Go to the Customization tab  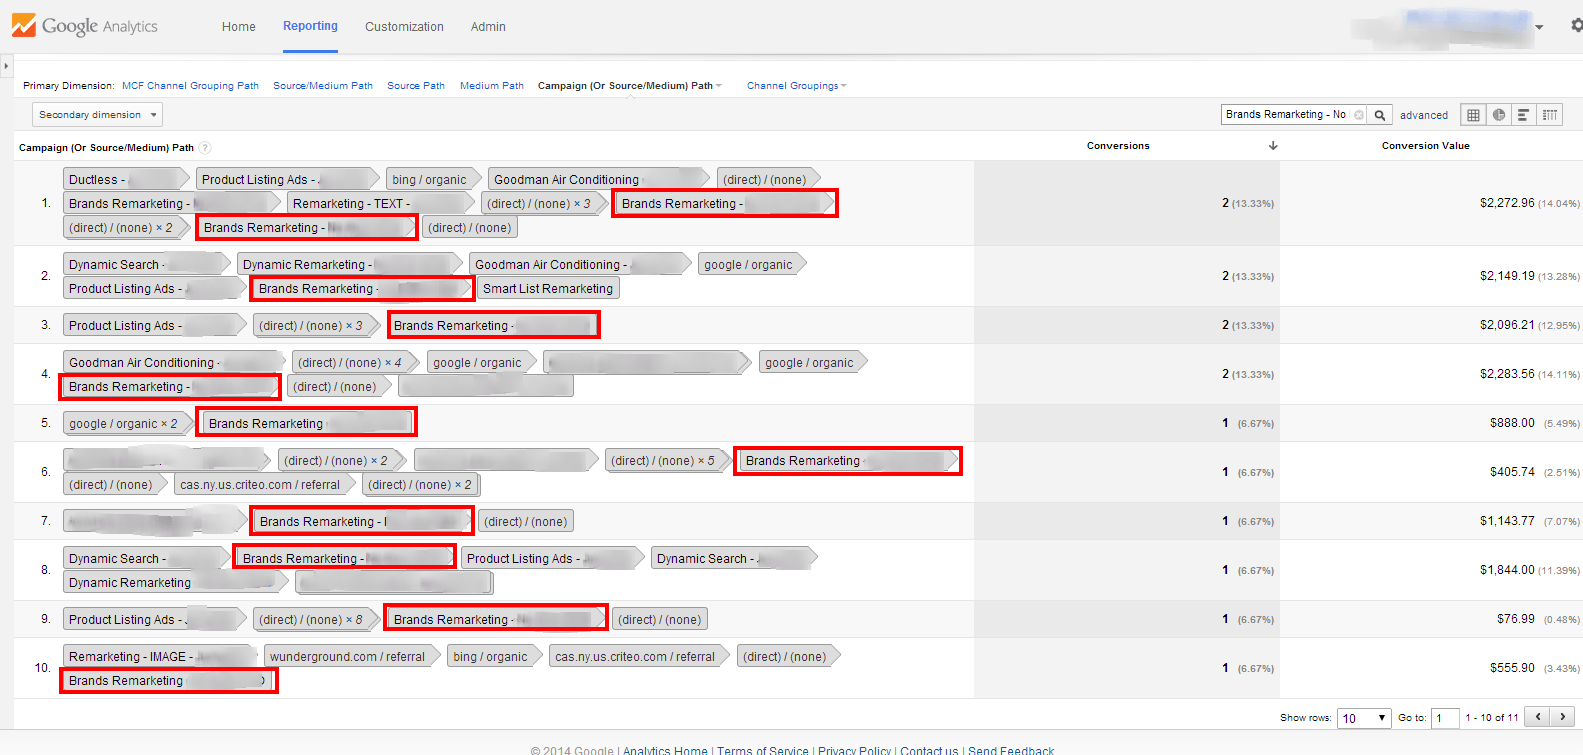404,27
